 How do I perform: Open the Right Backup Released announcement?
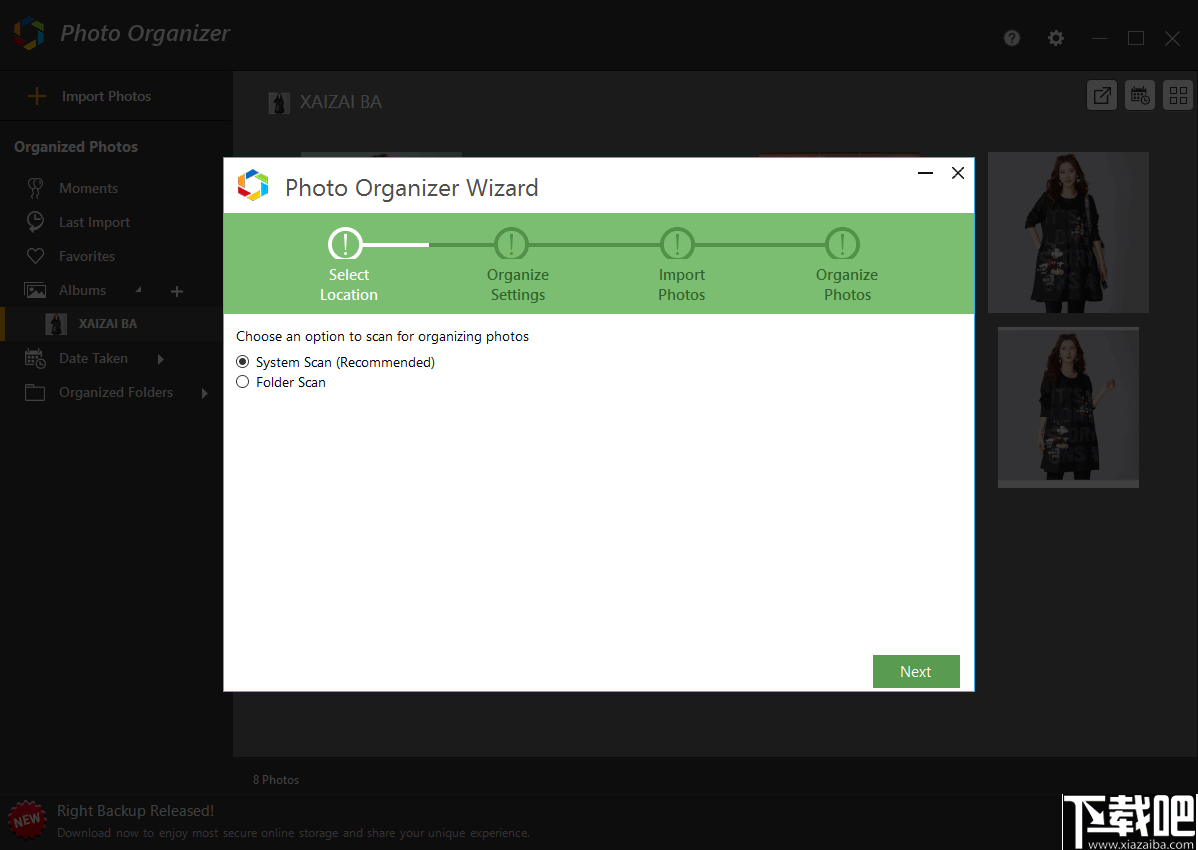tap(135, 810)
